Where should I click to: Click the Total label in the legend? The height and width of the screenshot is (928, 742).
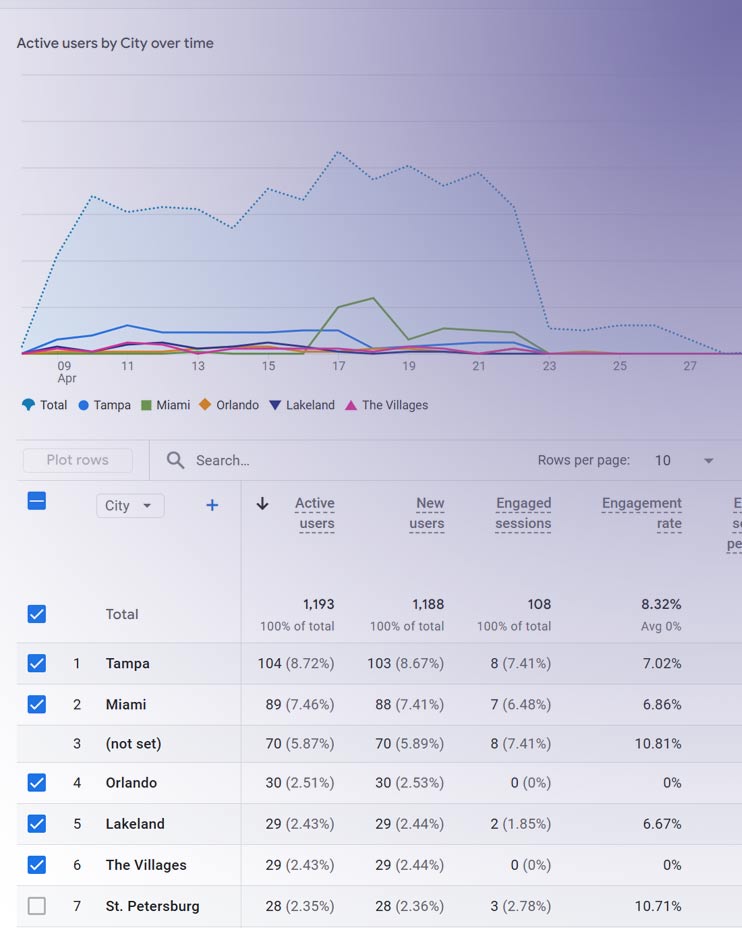tap(53, 405)
